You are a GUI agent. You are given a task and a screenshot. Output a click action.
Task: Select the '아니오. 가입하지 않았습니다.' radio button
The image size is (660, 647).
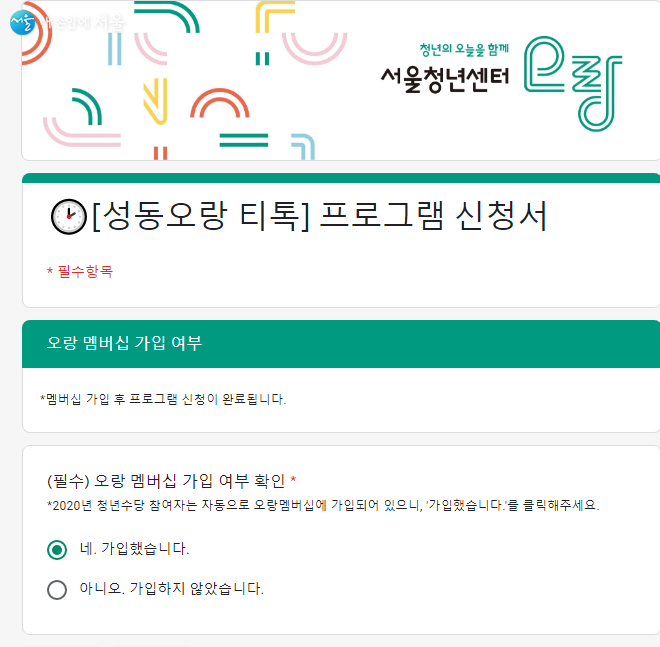tap(57, 589)
